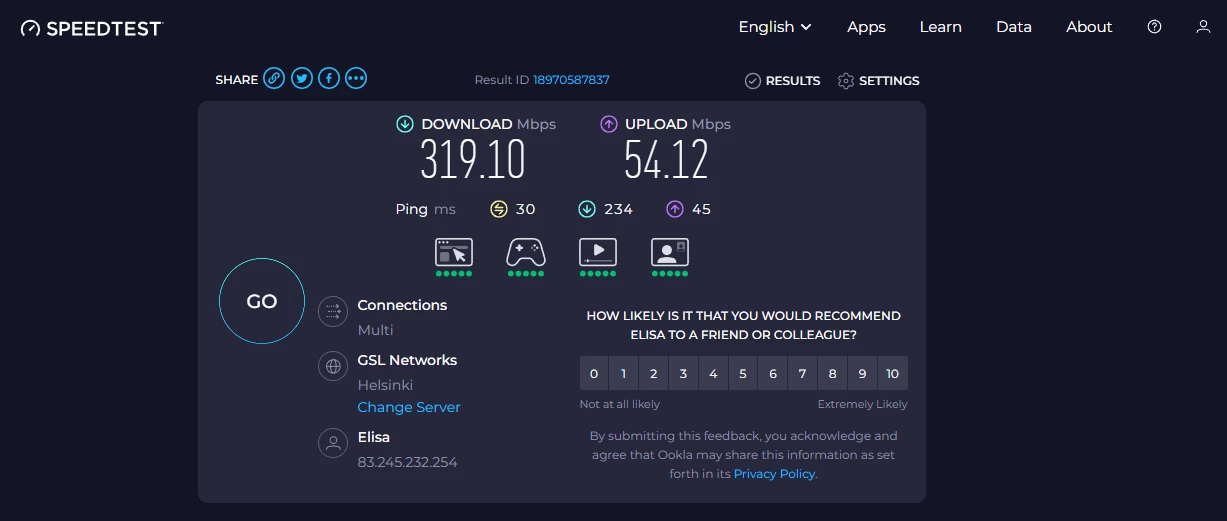This screenshot has width=1227, height=521.
Task: Click the gaming controller icon
Action: coord(526,252)
